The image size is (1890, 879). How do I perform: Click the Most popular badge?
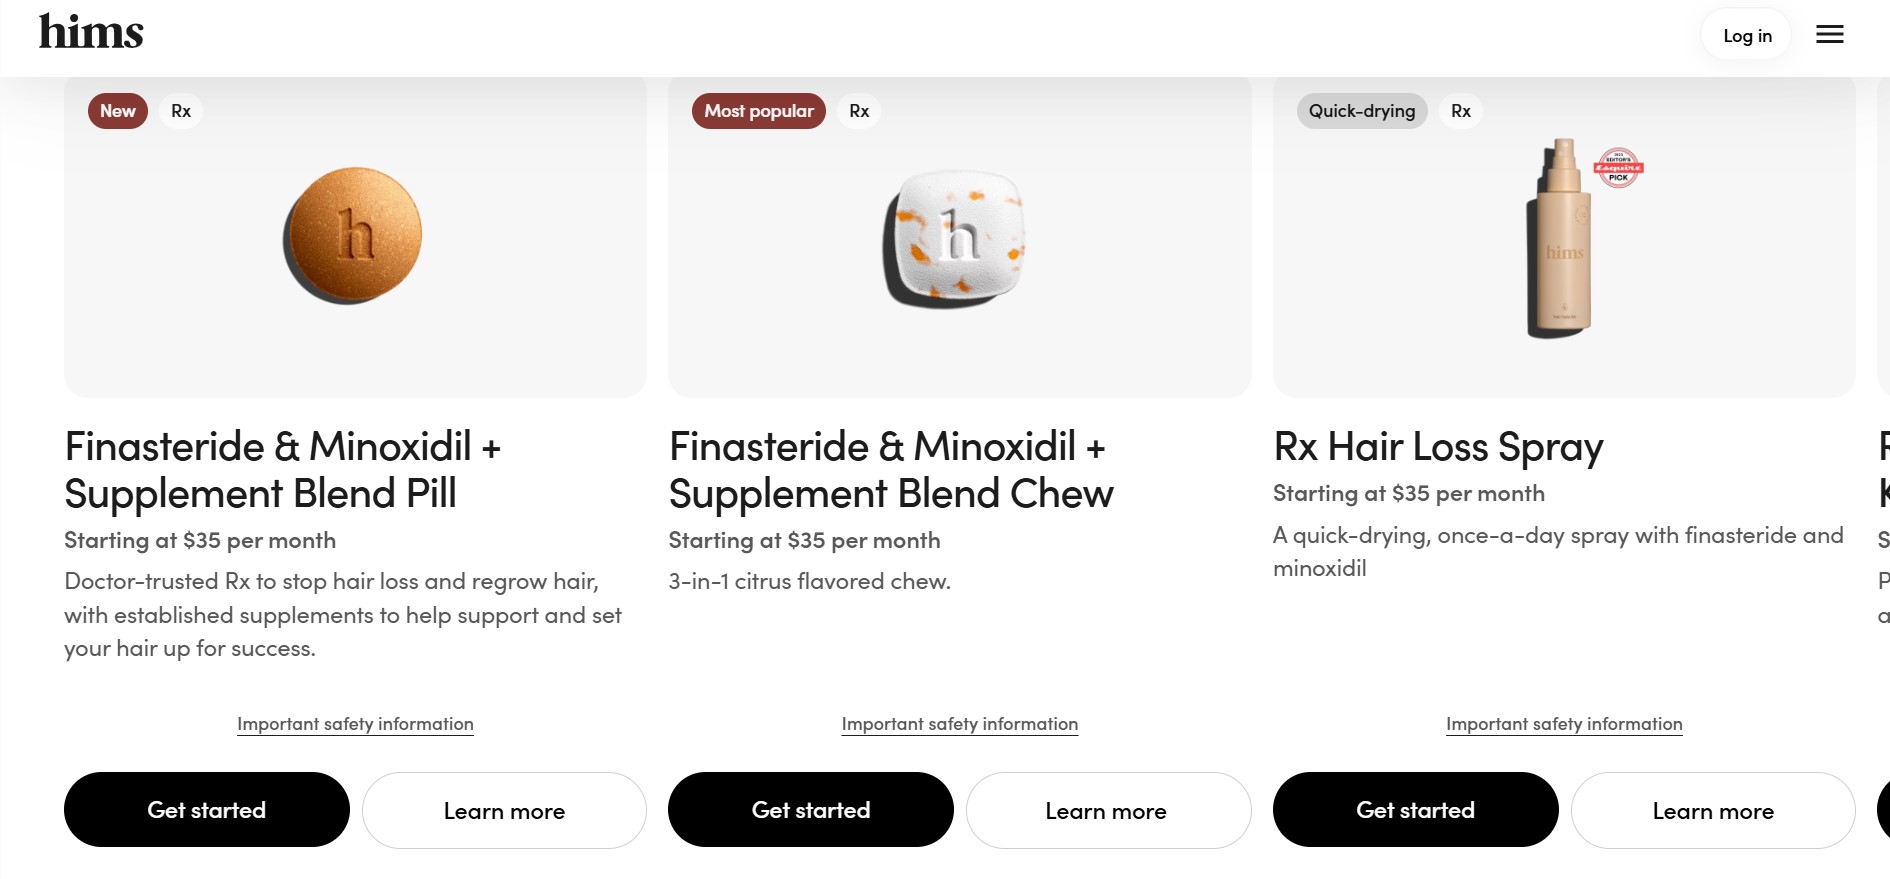[758, 111]
